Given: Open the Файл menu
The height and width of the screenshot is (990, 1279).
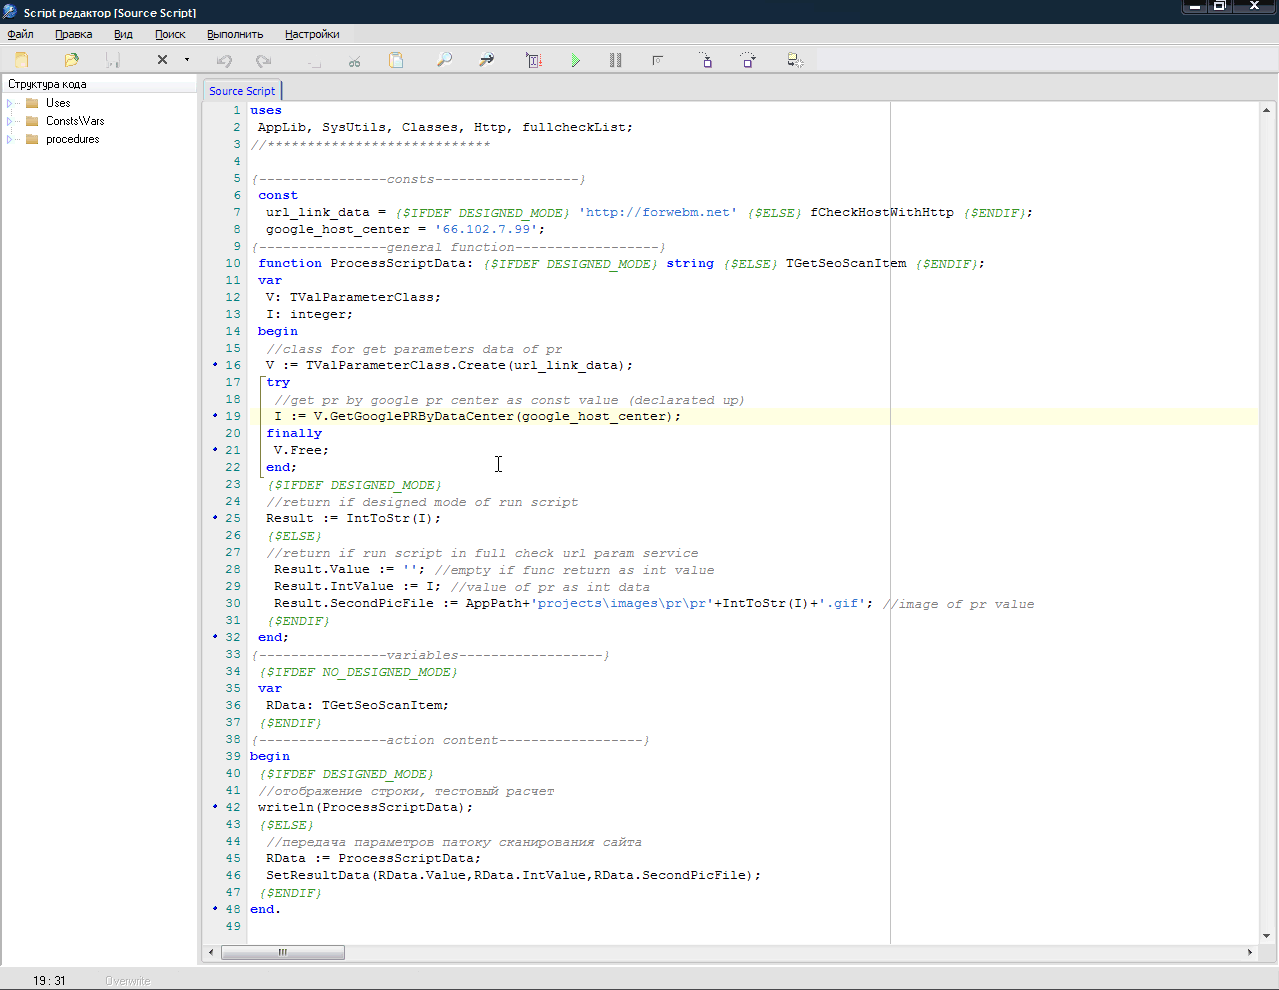Looking at the screenshot, I should (20, 34).
